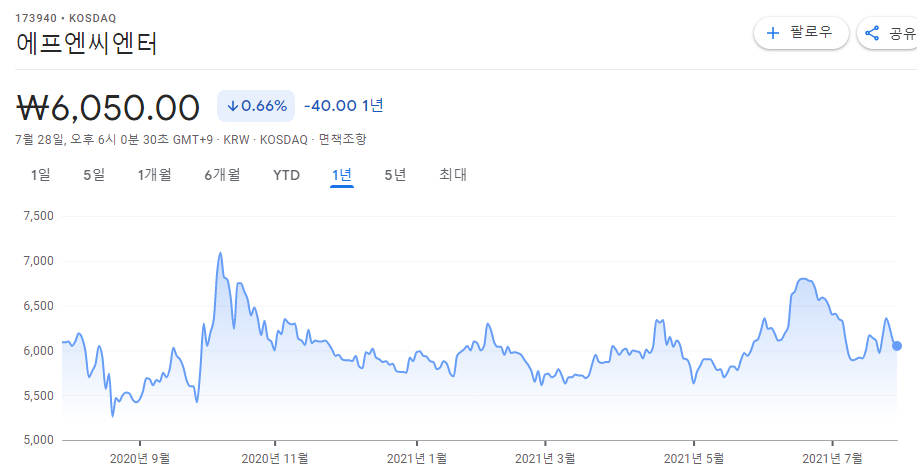Viewport: 917px width, 472px height.
Task: Click the plus icon in the 팔로우 button
Action: (x=773, y=33)
